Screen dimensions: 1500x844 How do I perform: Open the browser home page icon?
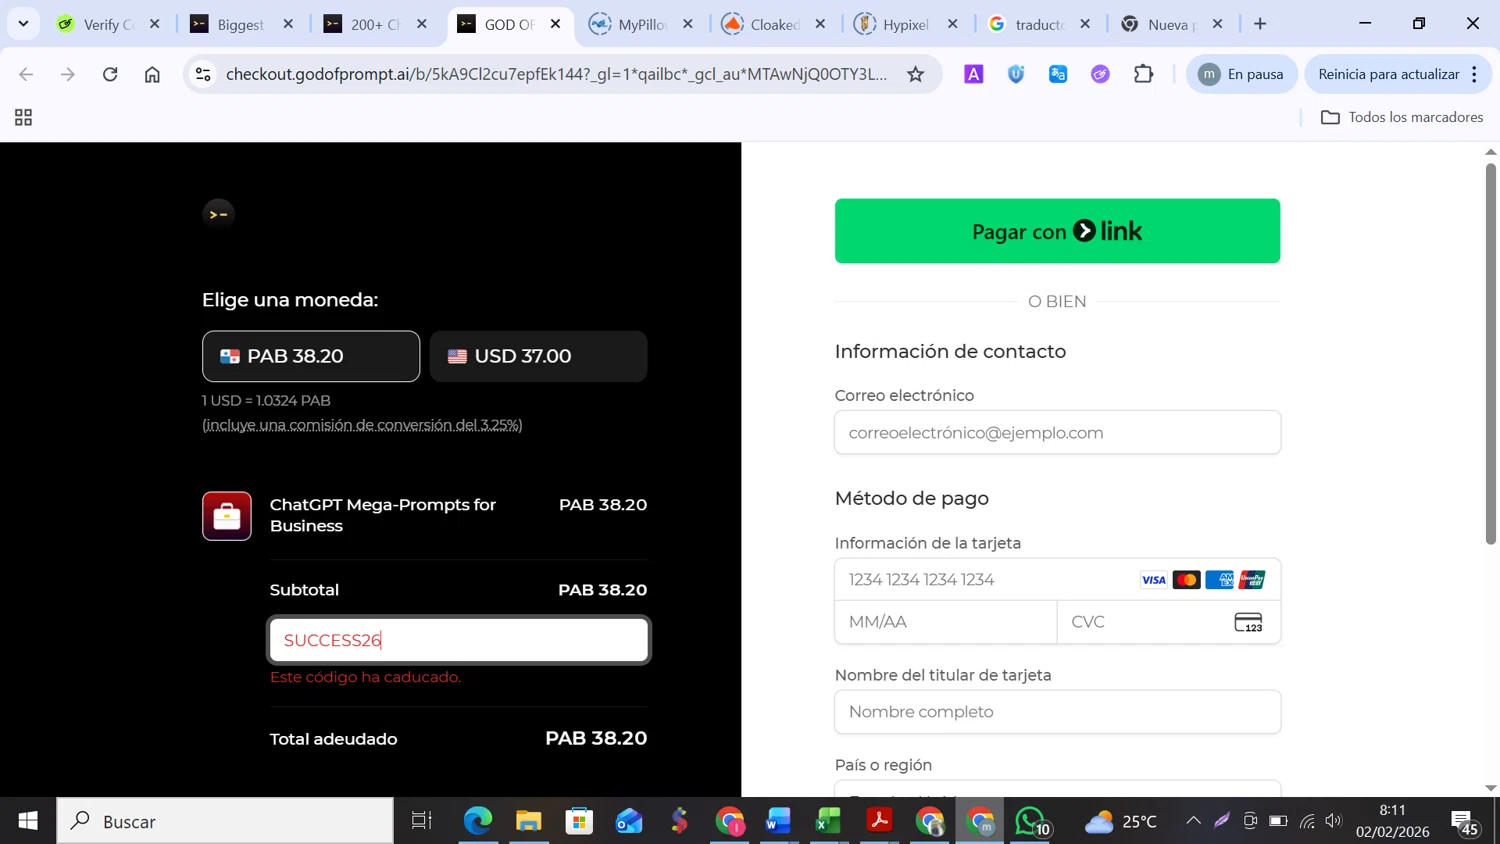pyautogui.click(x=152, y=74)
